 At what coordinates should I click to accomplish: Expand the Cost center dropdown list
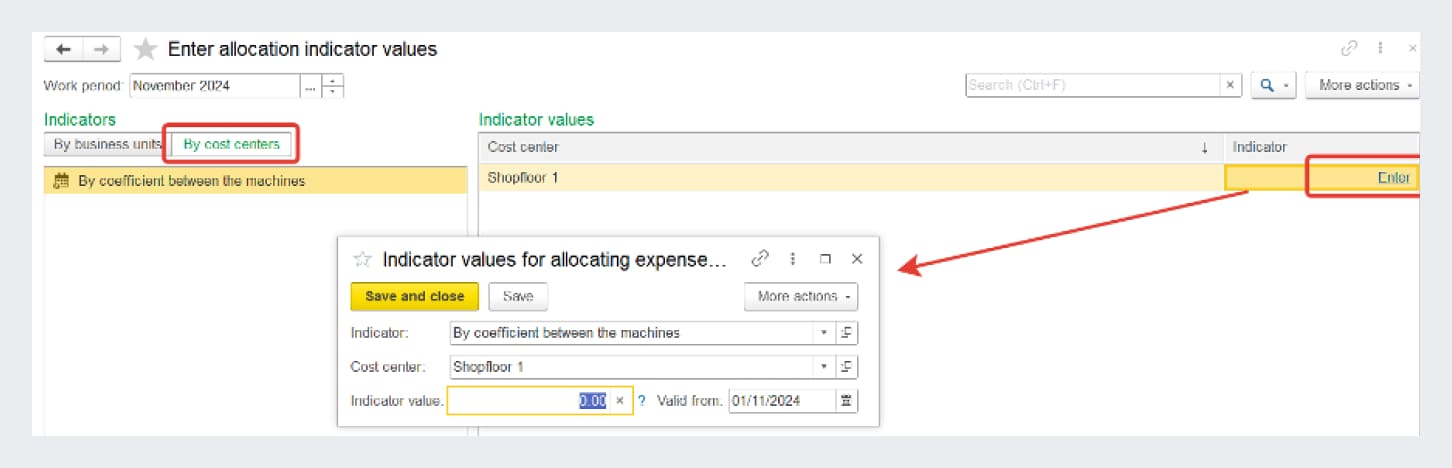pyautogui.click(x=824, y=367)
